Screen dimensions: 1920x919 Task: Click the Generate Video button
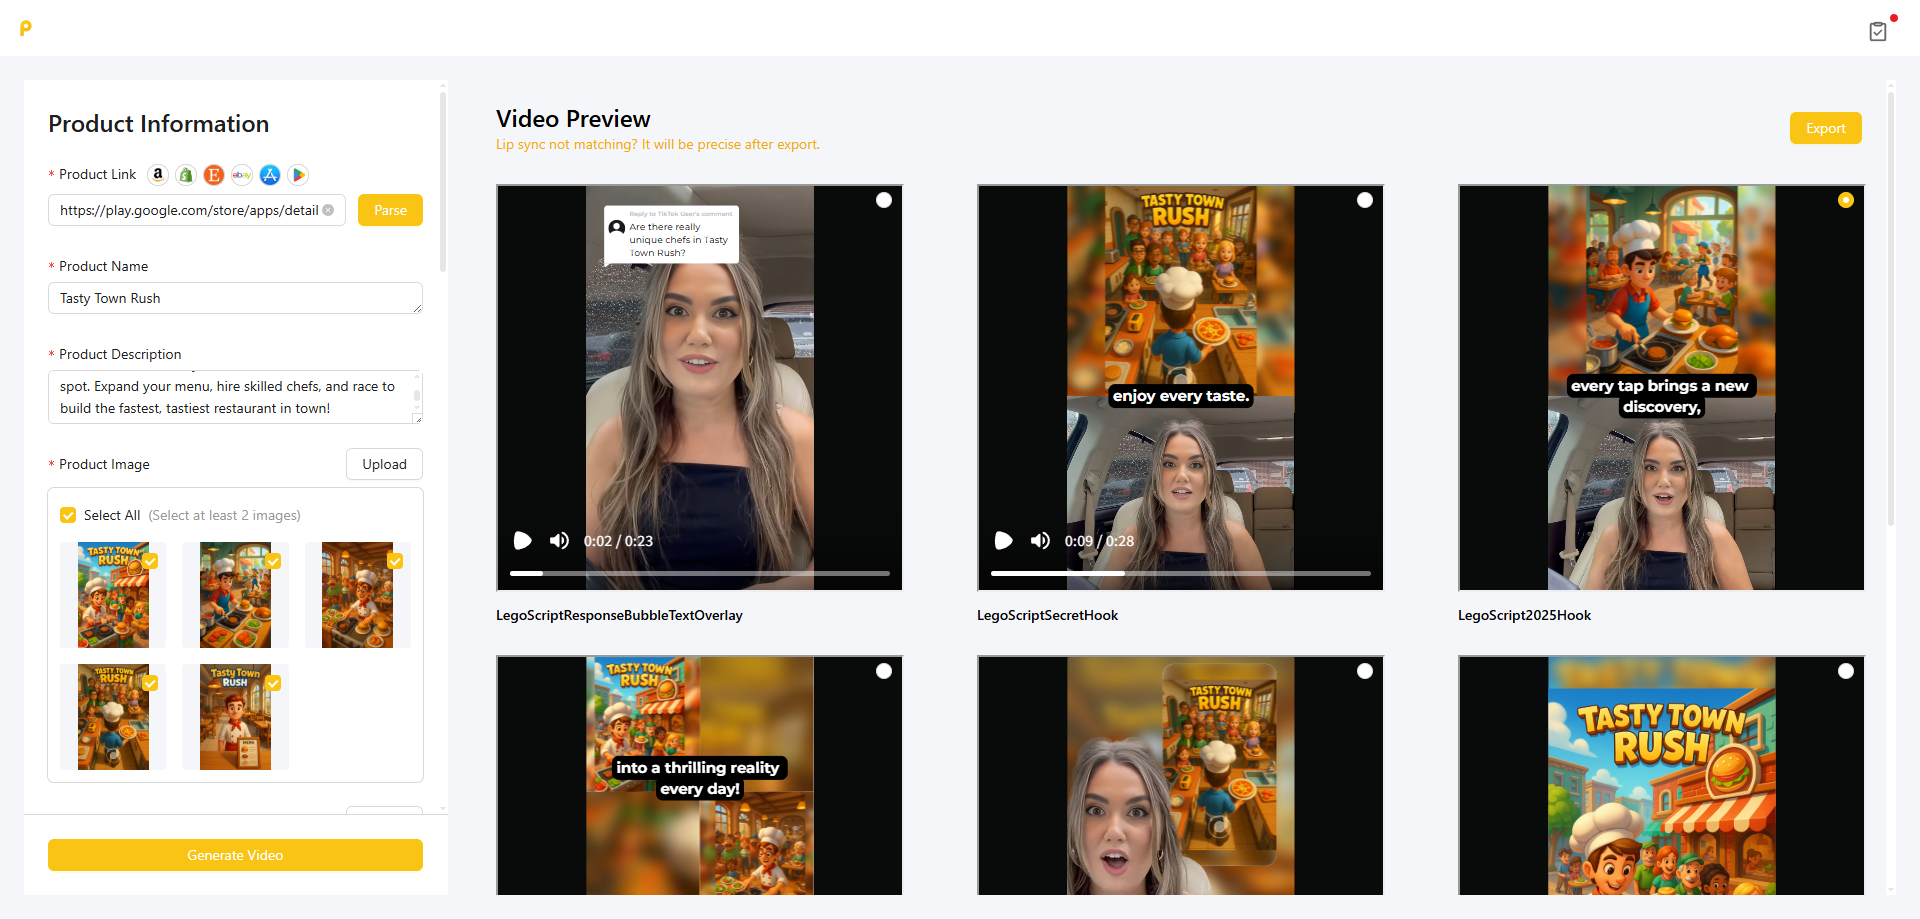(x=235, y=855)
